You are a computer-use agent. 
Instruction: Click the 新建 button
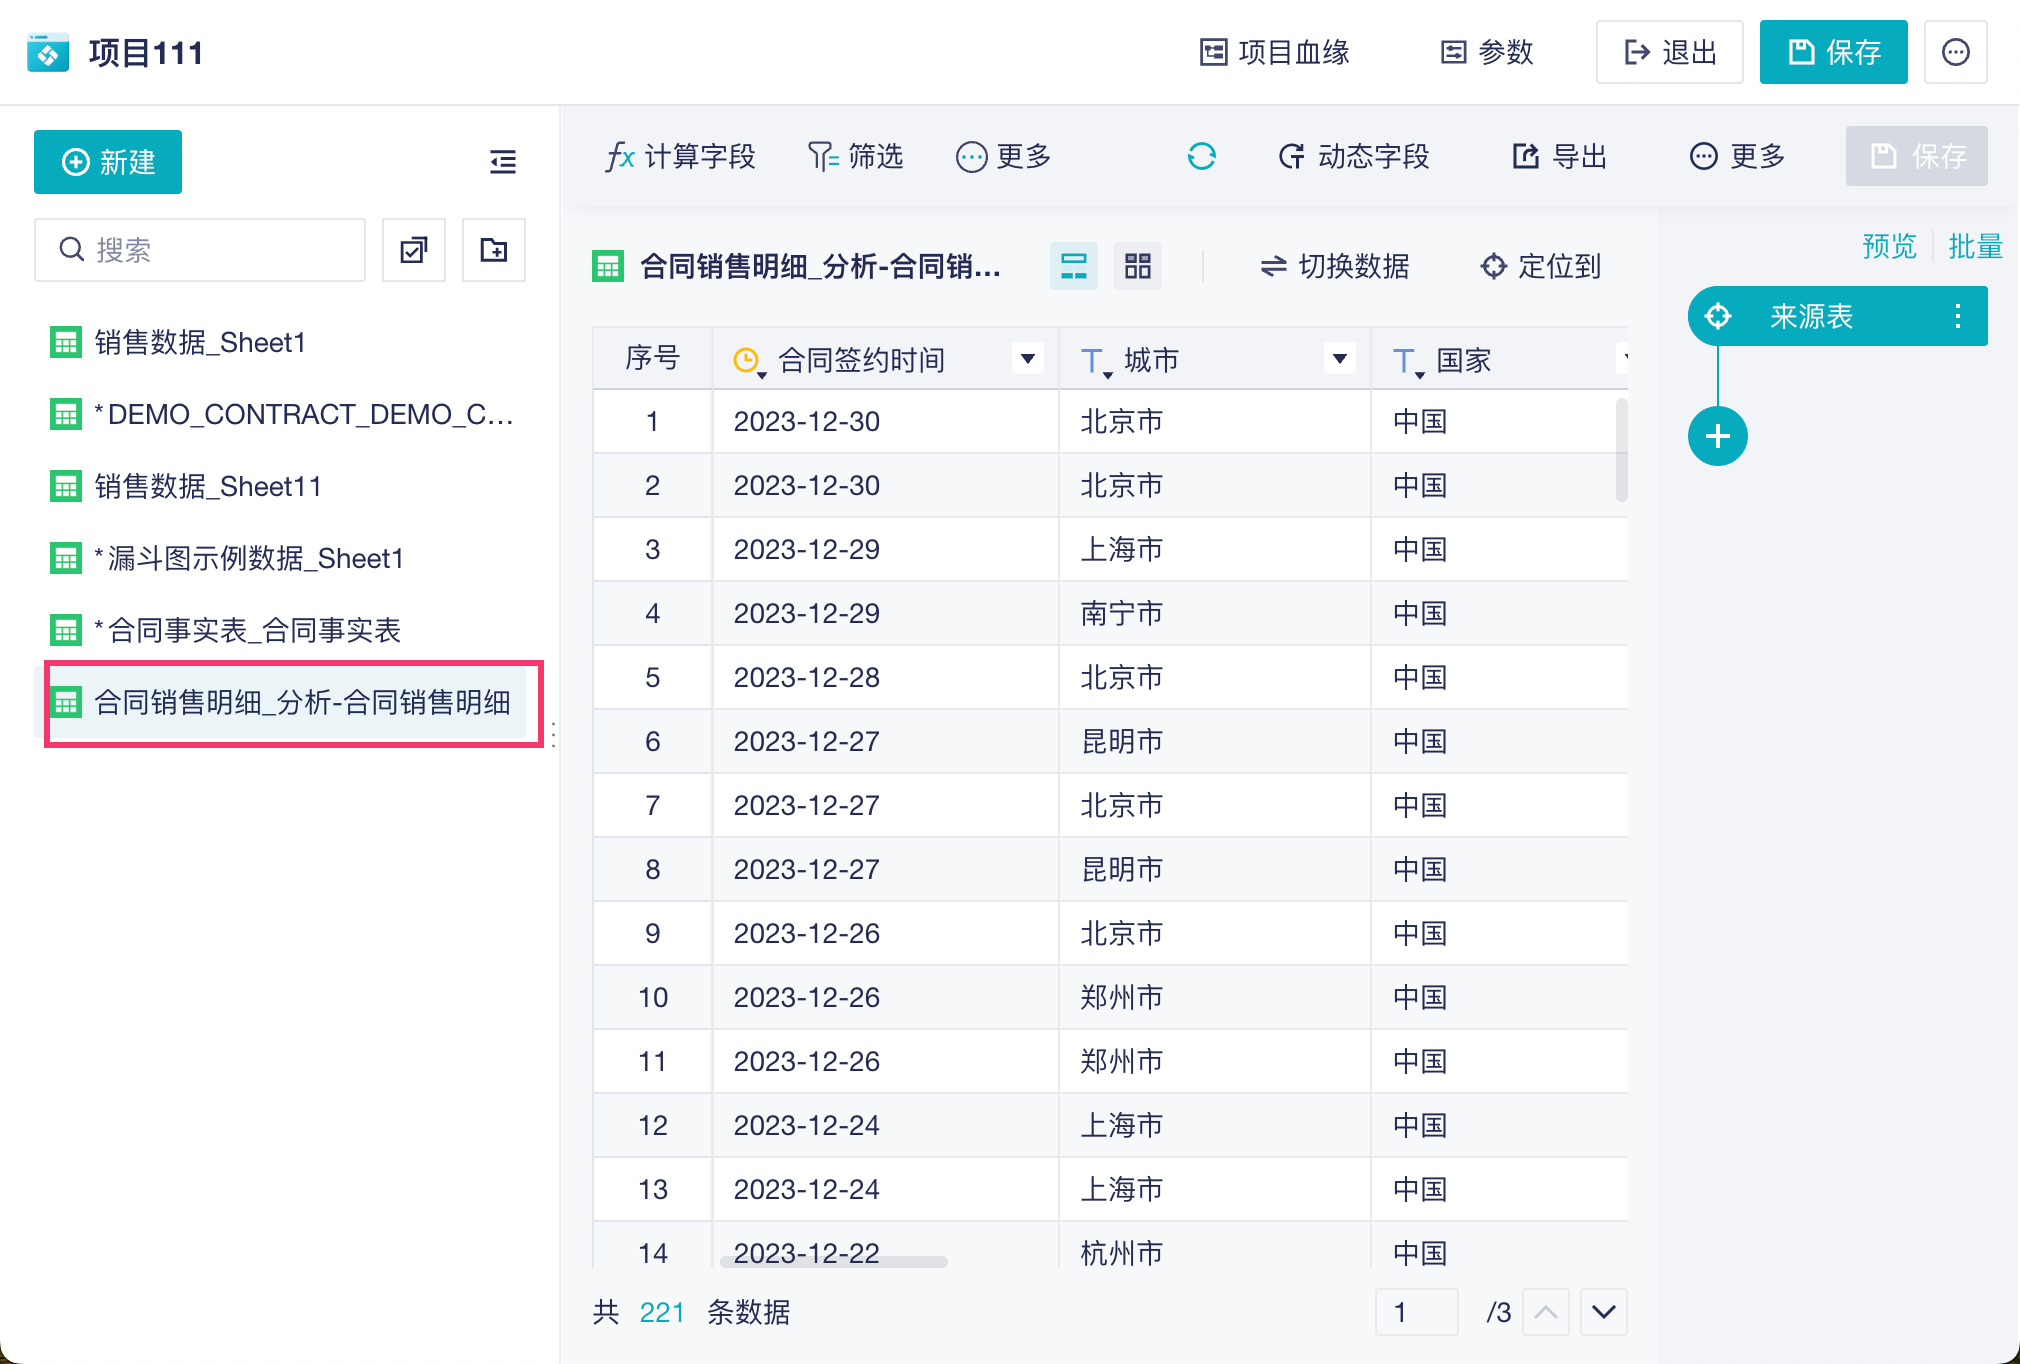[108, 162]
